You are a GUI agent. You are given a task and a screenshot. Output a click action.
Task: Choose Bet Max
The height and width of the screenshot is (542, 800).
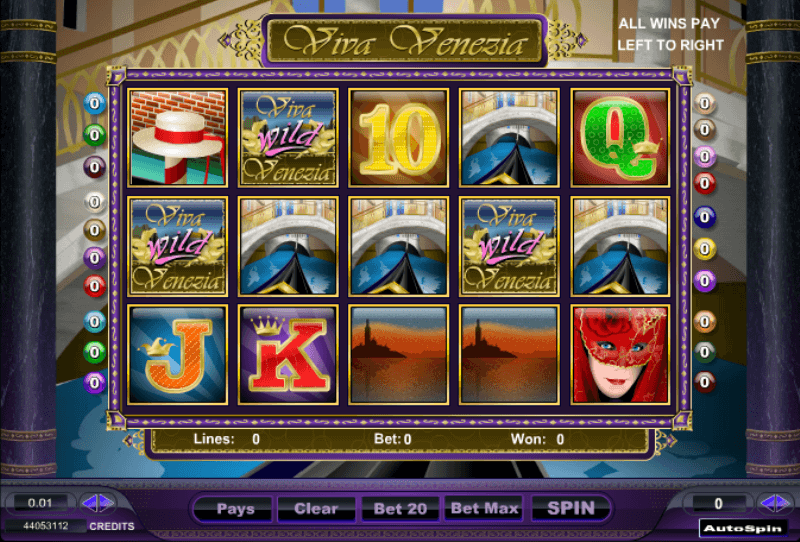click(x=484, y=508)
